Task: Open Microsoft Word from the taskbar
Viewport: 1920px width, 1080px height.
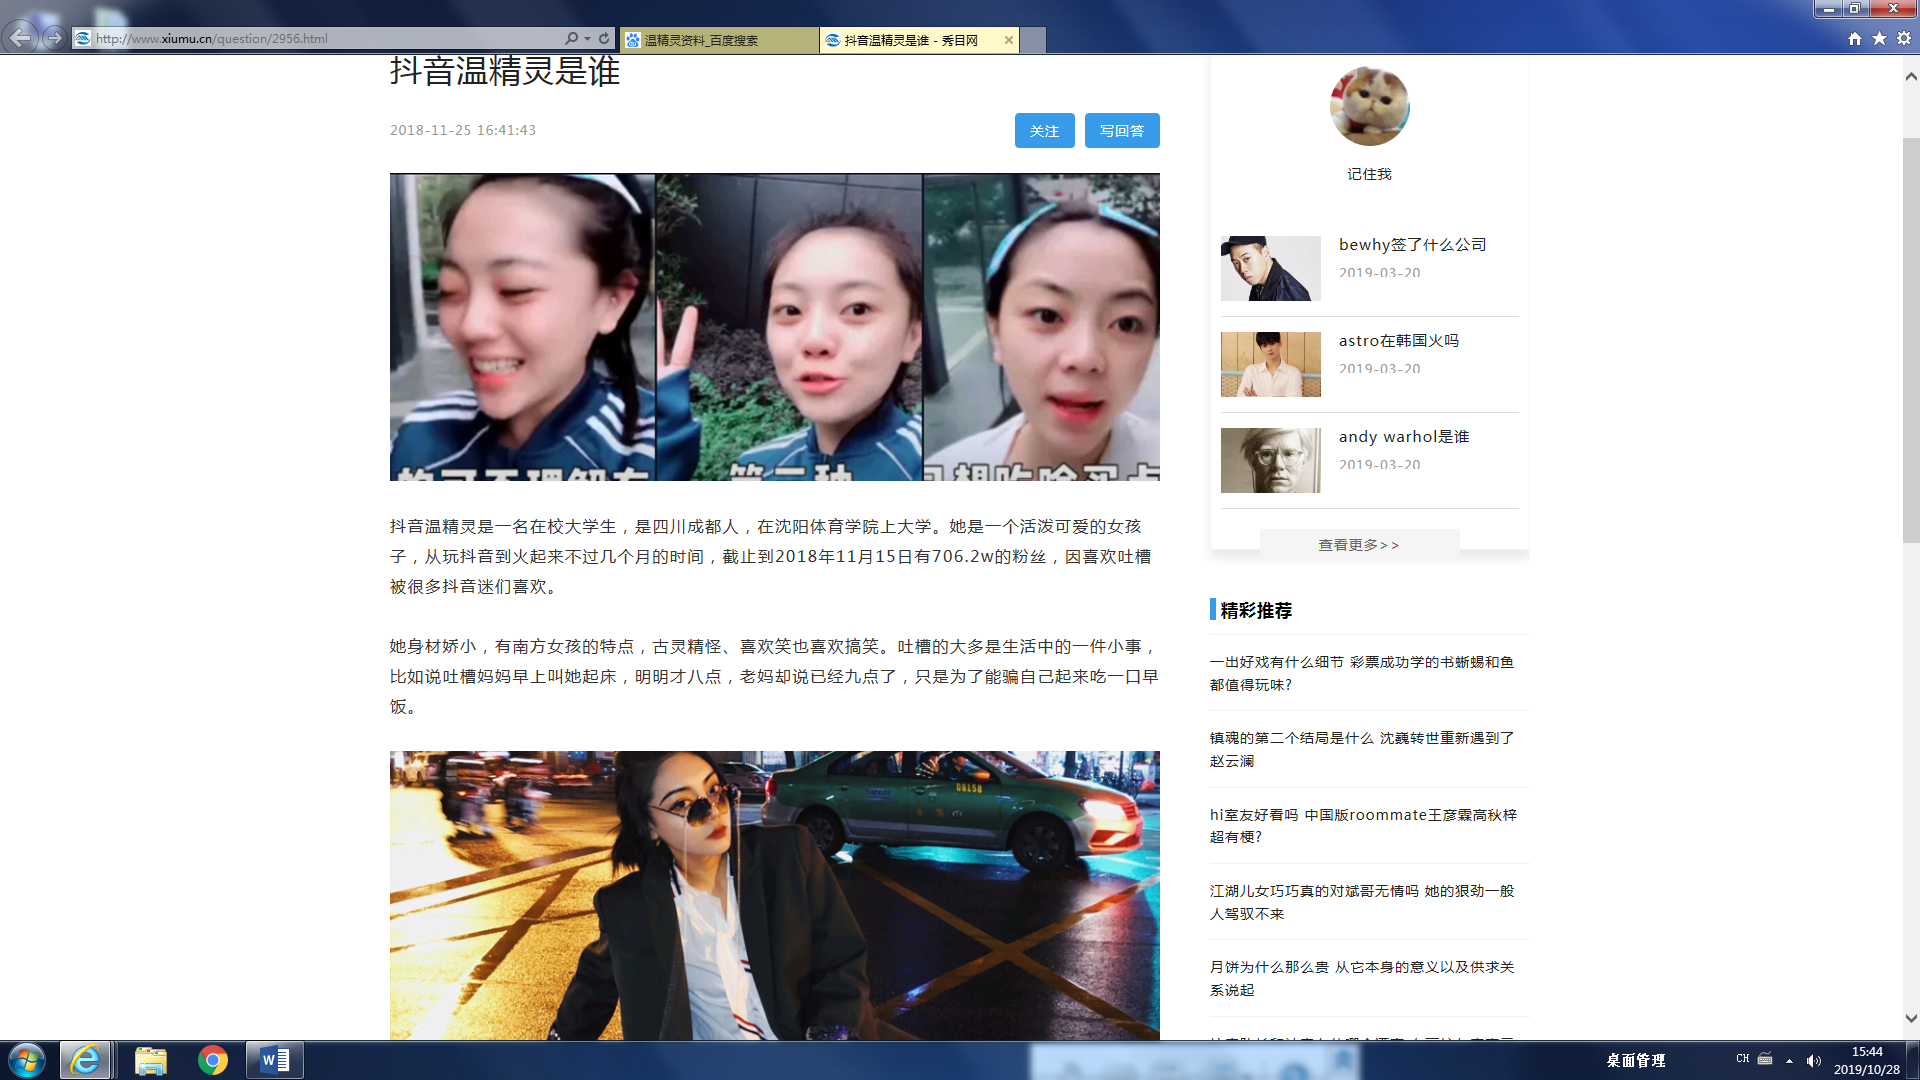Action: click(274, 1060)
